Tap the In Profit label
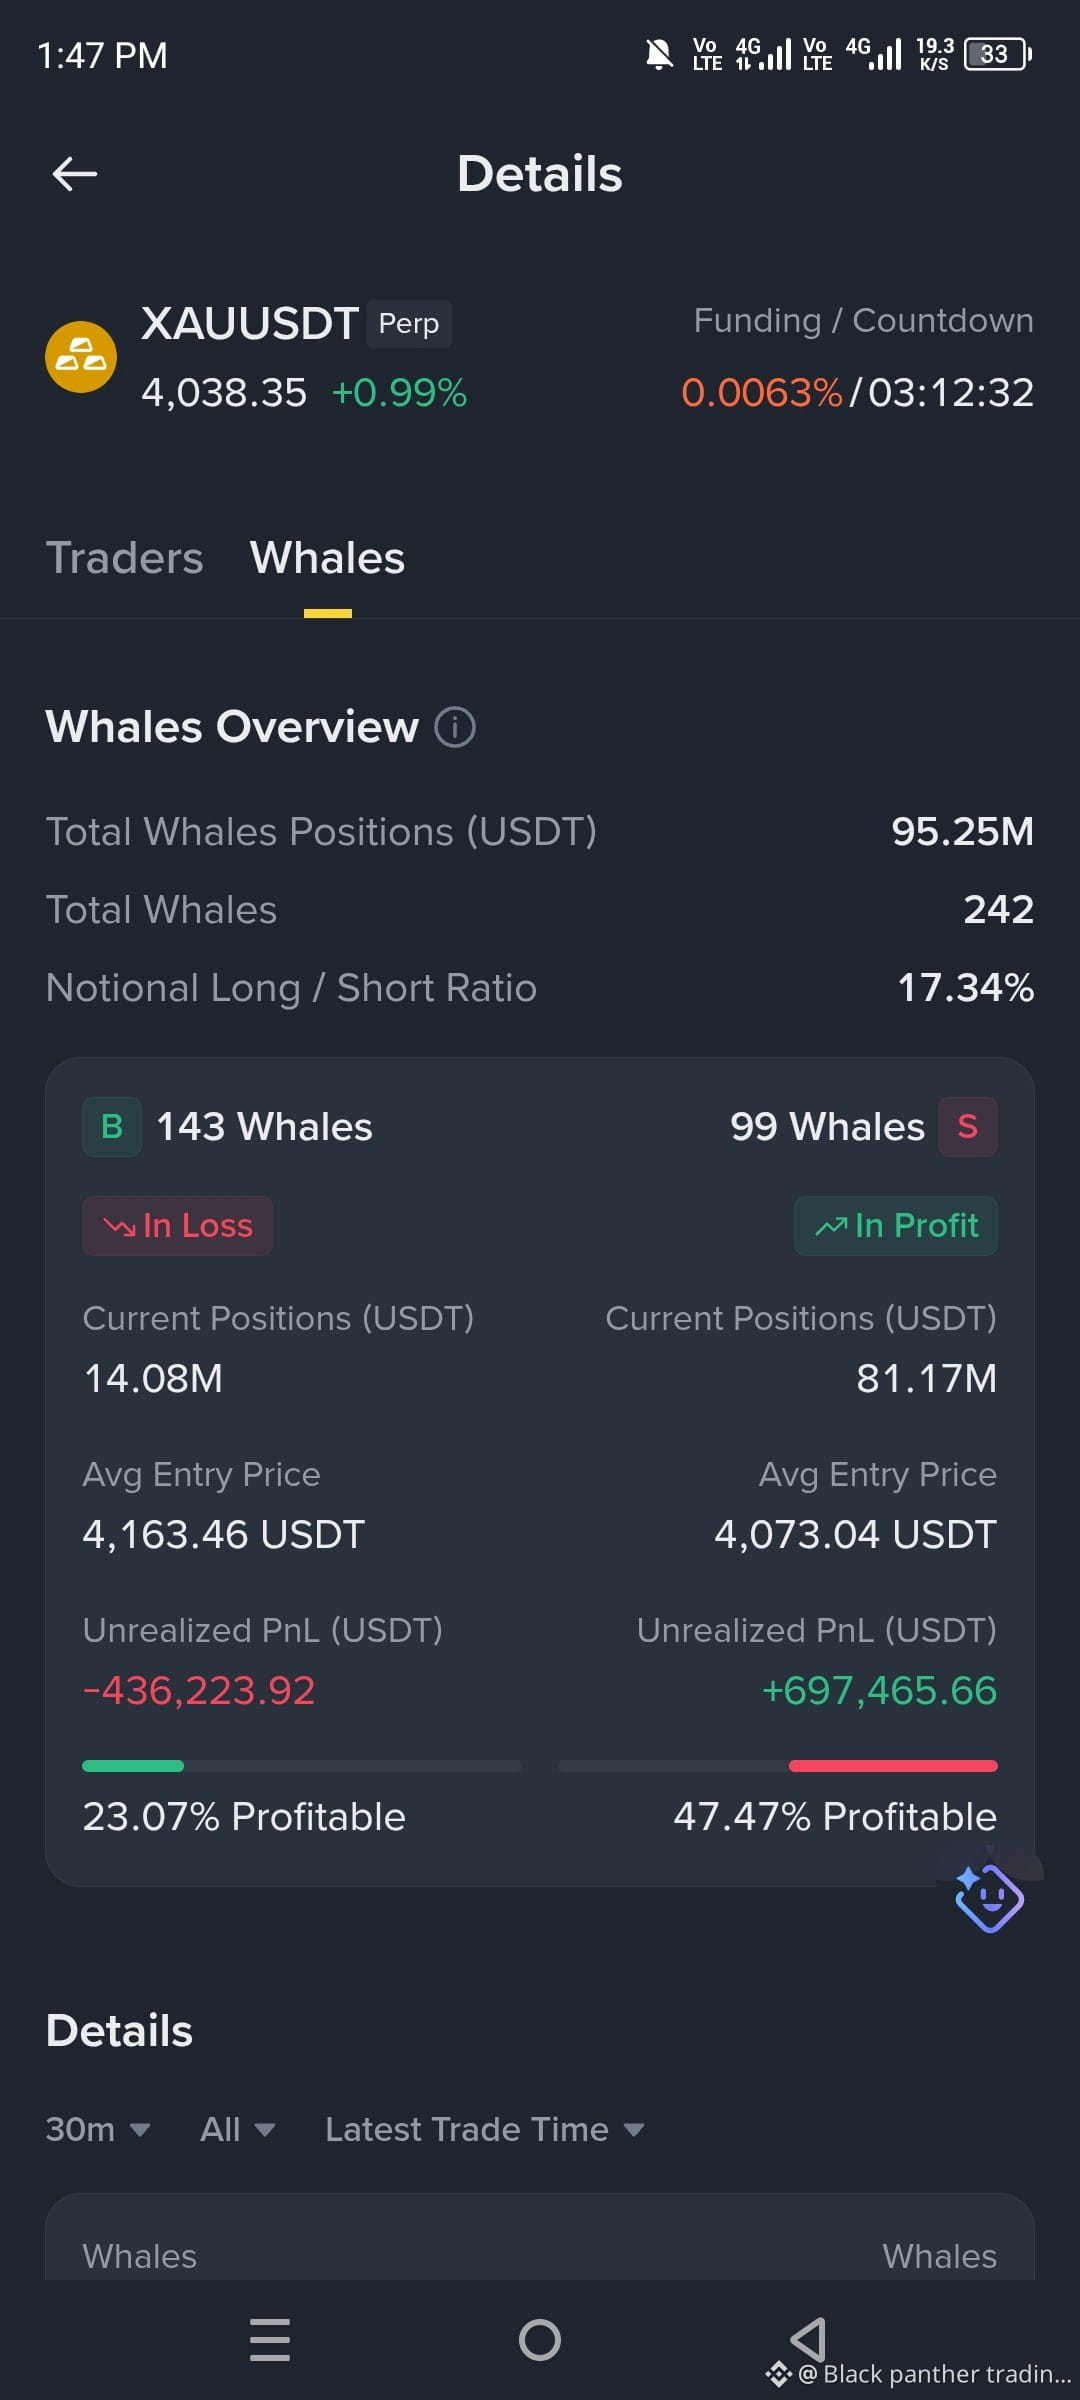1080x2400 pixels. click(896, 1226)
